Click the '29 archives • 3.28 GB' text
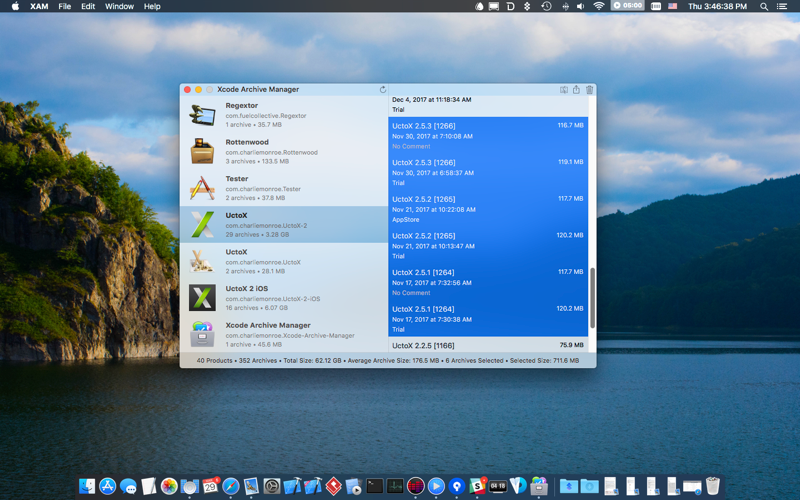 (257, 235)
